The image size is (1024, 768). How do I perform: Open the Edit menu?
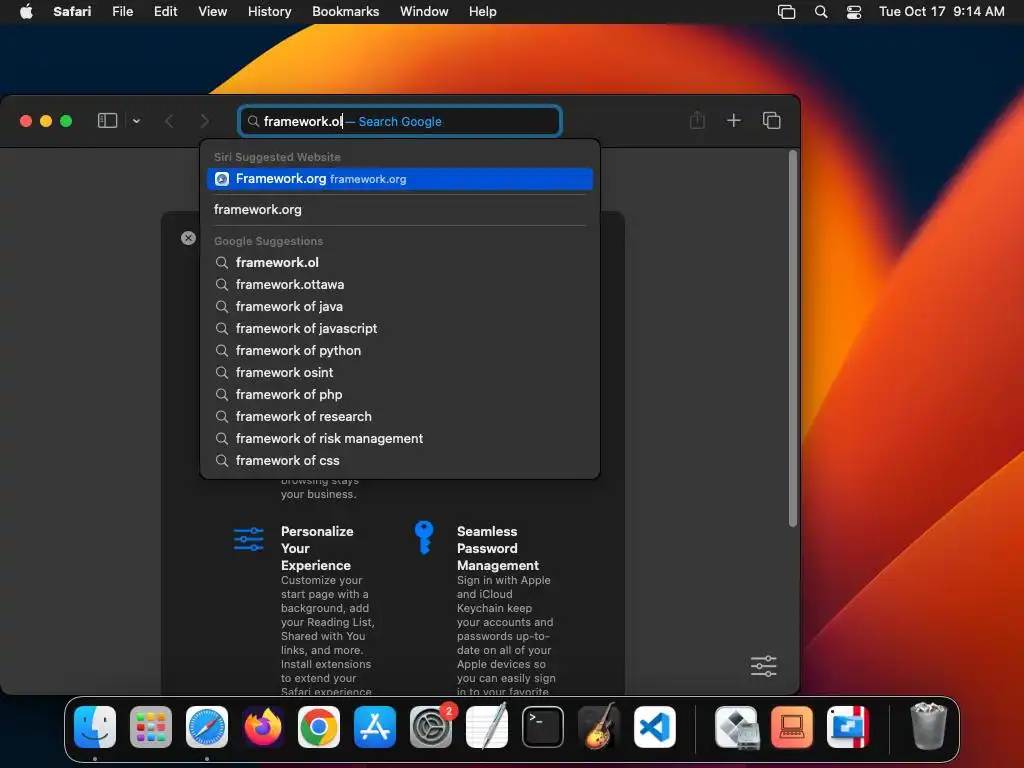pos(165,12)
